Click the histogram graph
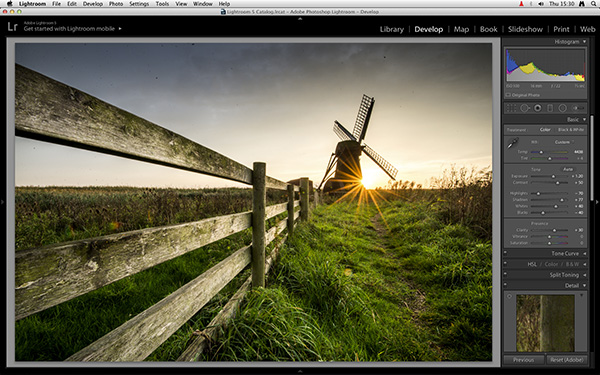Viewport: 600px width, 375px height. point(545,65)
